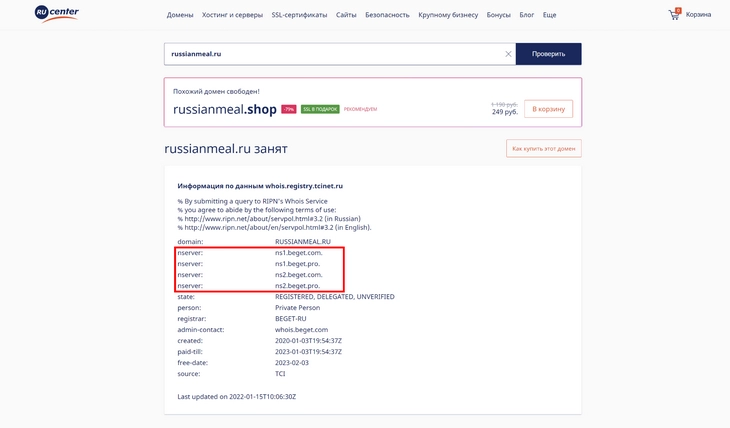
Task: Select created date 2020-01-03T19:54:37Z
Action: click(308, 341)
